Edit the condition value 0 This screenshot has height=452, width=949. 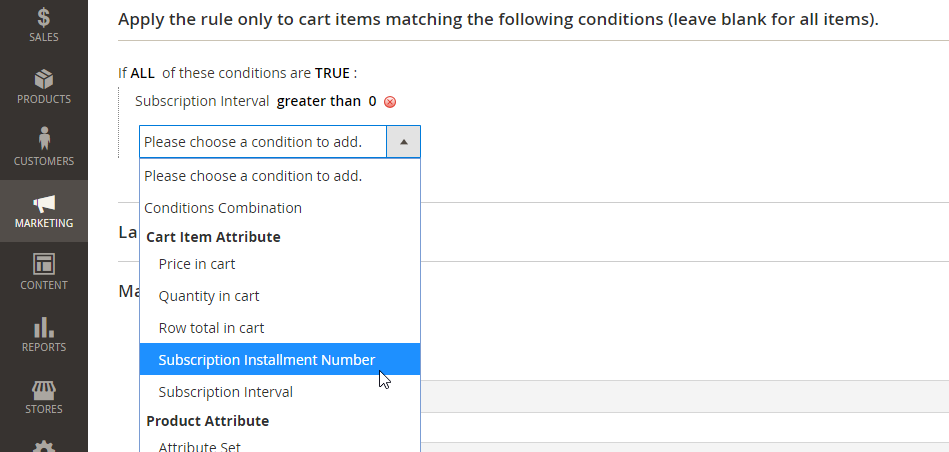click(x=372, y=101)
